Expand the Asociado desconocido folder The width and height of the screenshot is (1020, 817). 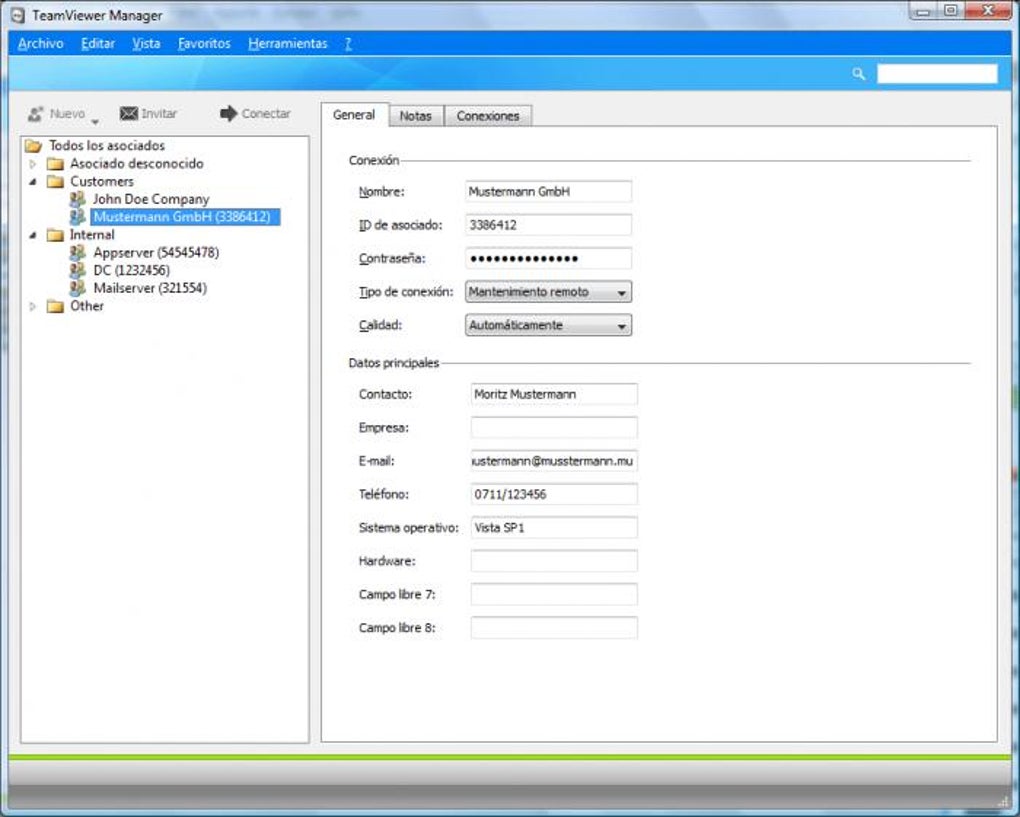pos(33,164)
